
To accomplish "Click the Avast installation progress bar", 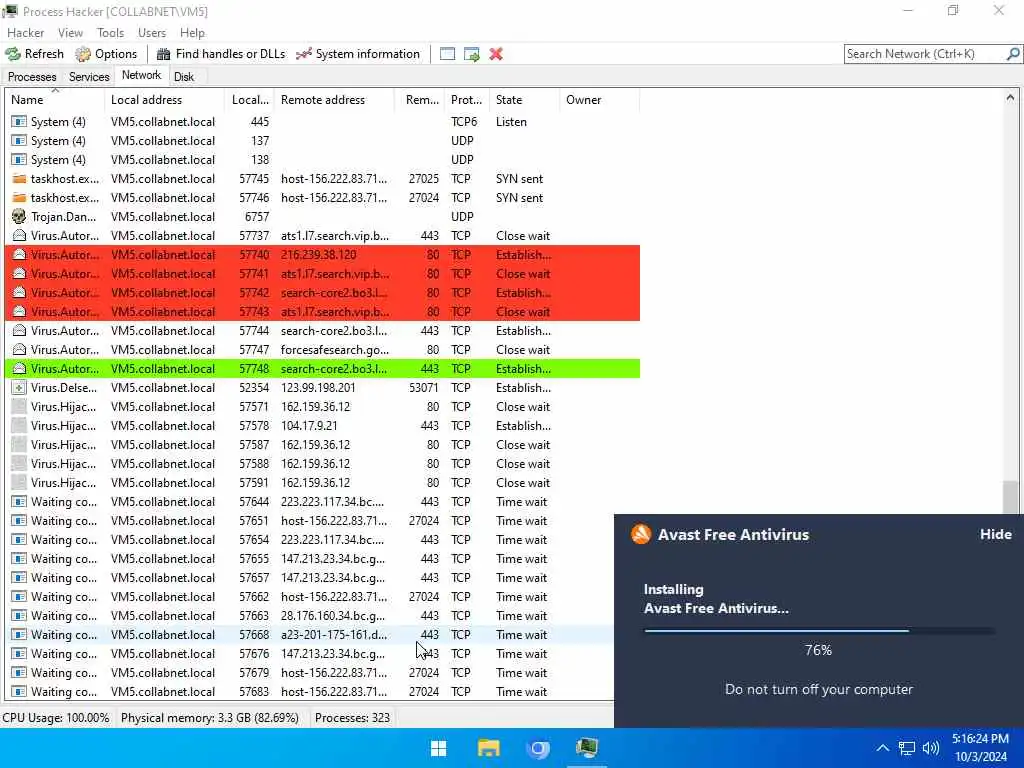I will (819, 631).
